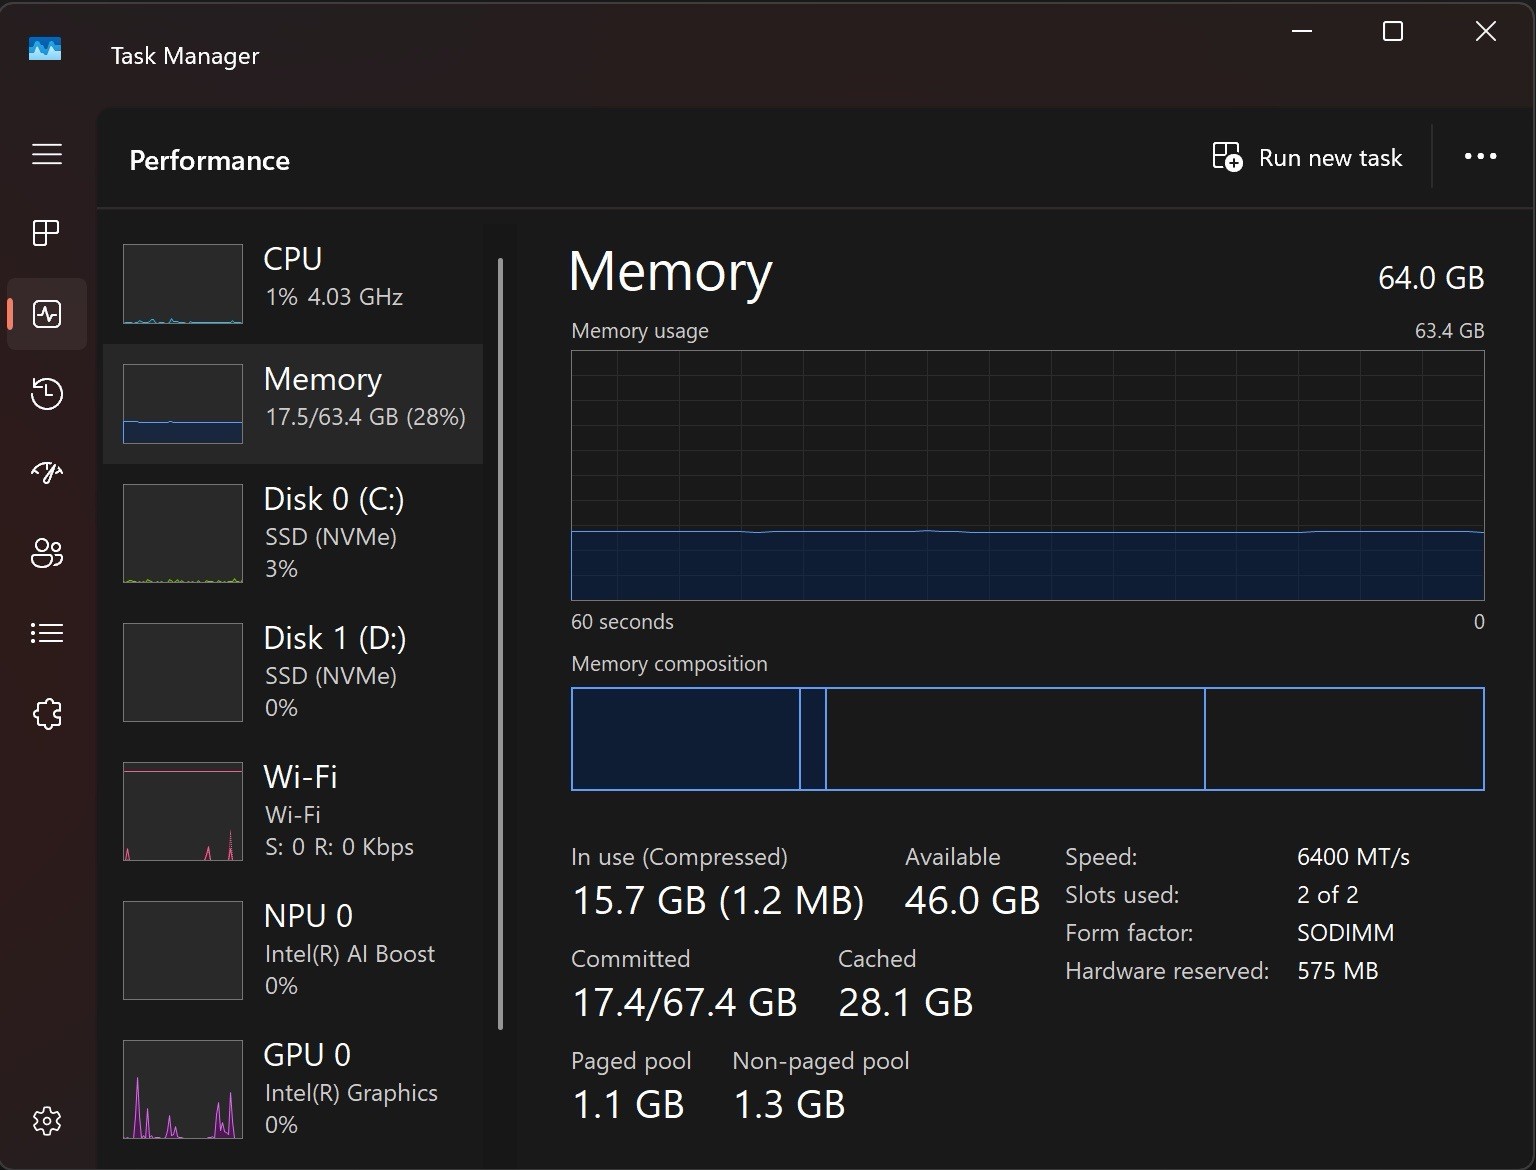Switch to the Users page icon
The height and width of the screenshot is (1170, 1536).
pos(47,553)
